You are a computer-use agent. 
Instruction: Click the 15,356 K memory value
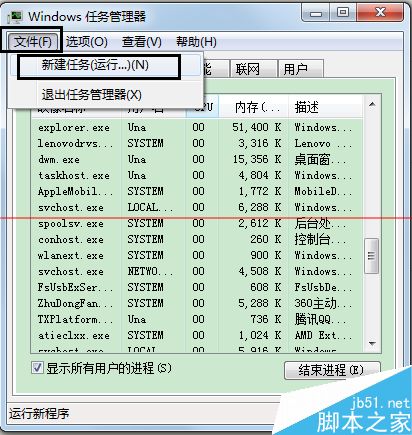tap(257, 159)
